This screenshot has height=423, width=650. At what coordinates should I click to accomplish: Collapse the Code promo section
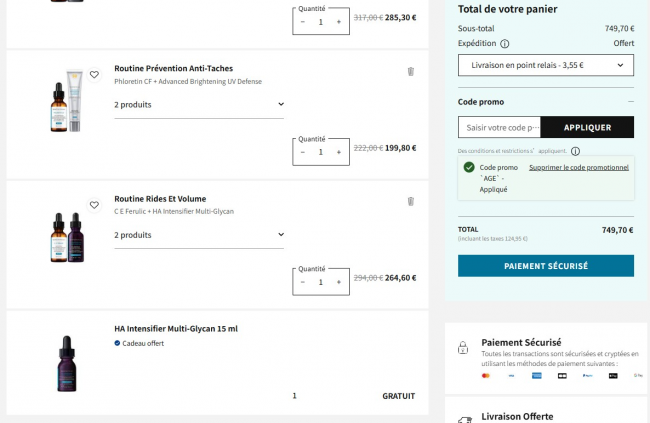(630, 101)
